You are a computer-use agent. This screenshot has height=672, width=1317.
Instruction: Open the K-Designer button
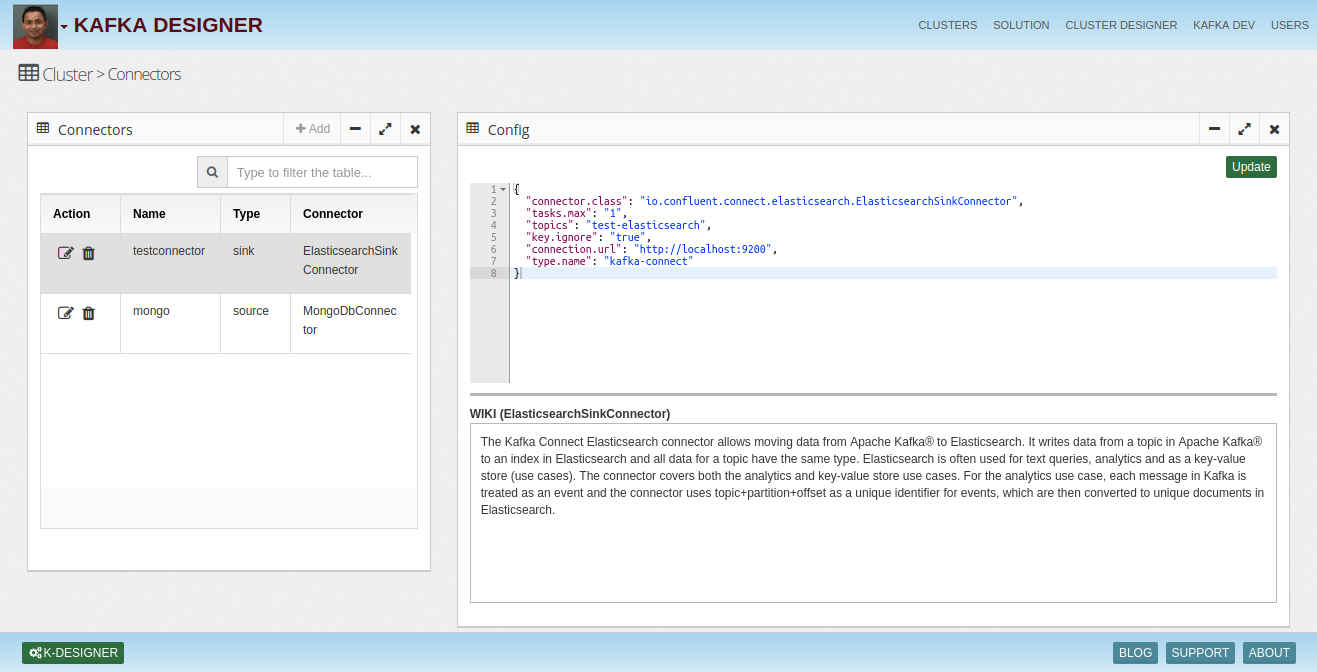[x=73, y=653]
